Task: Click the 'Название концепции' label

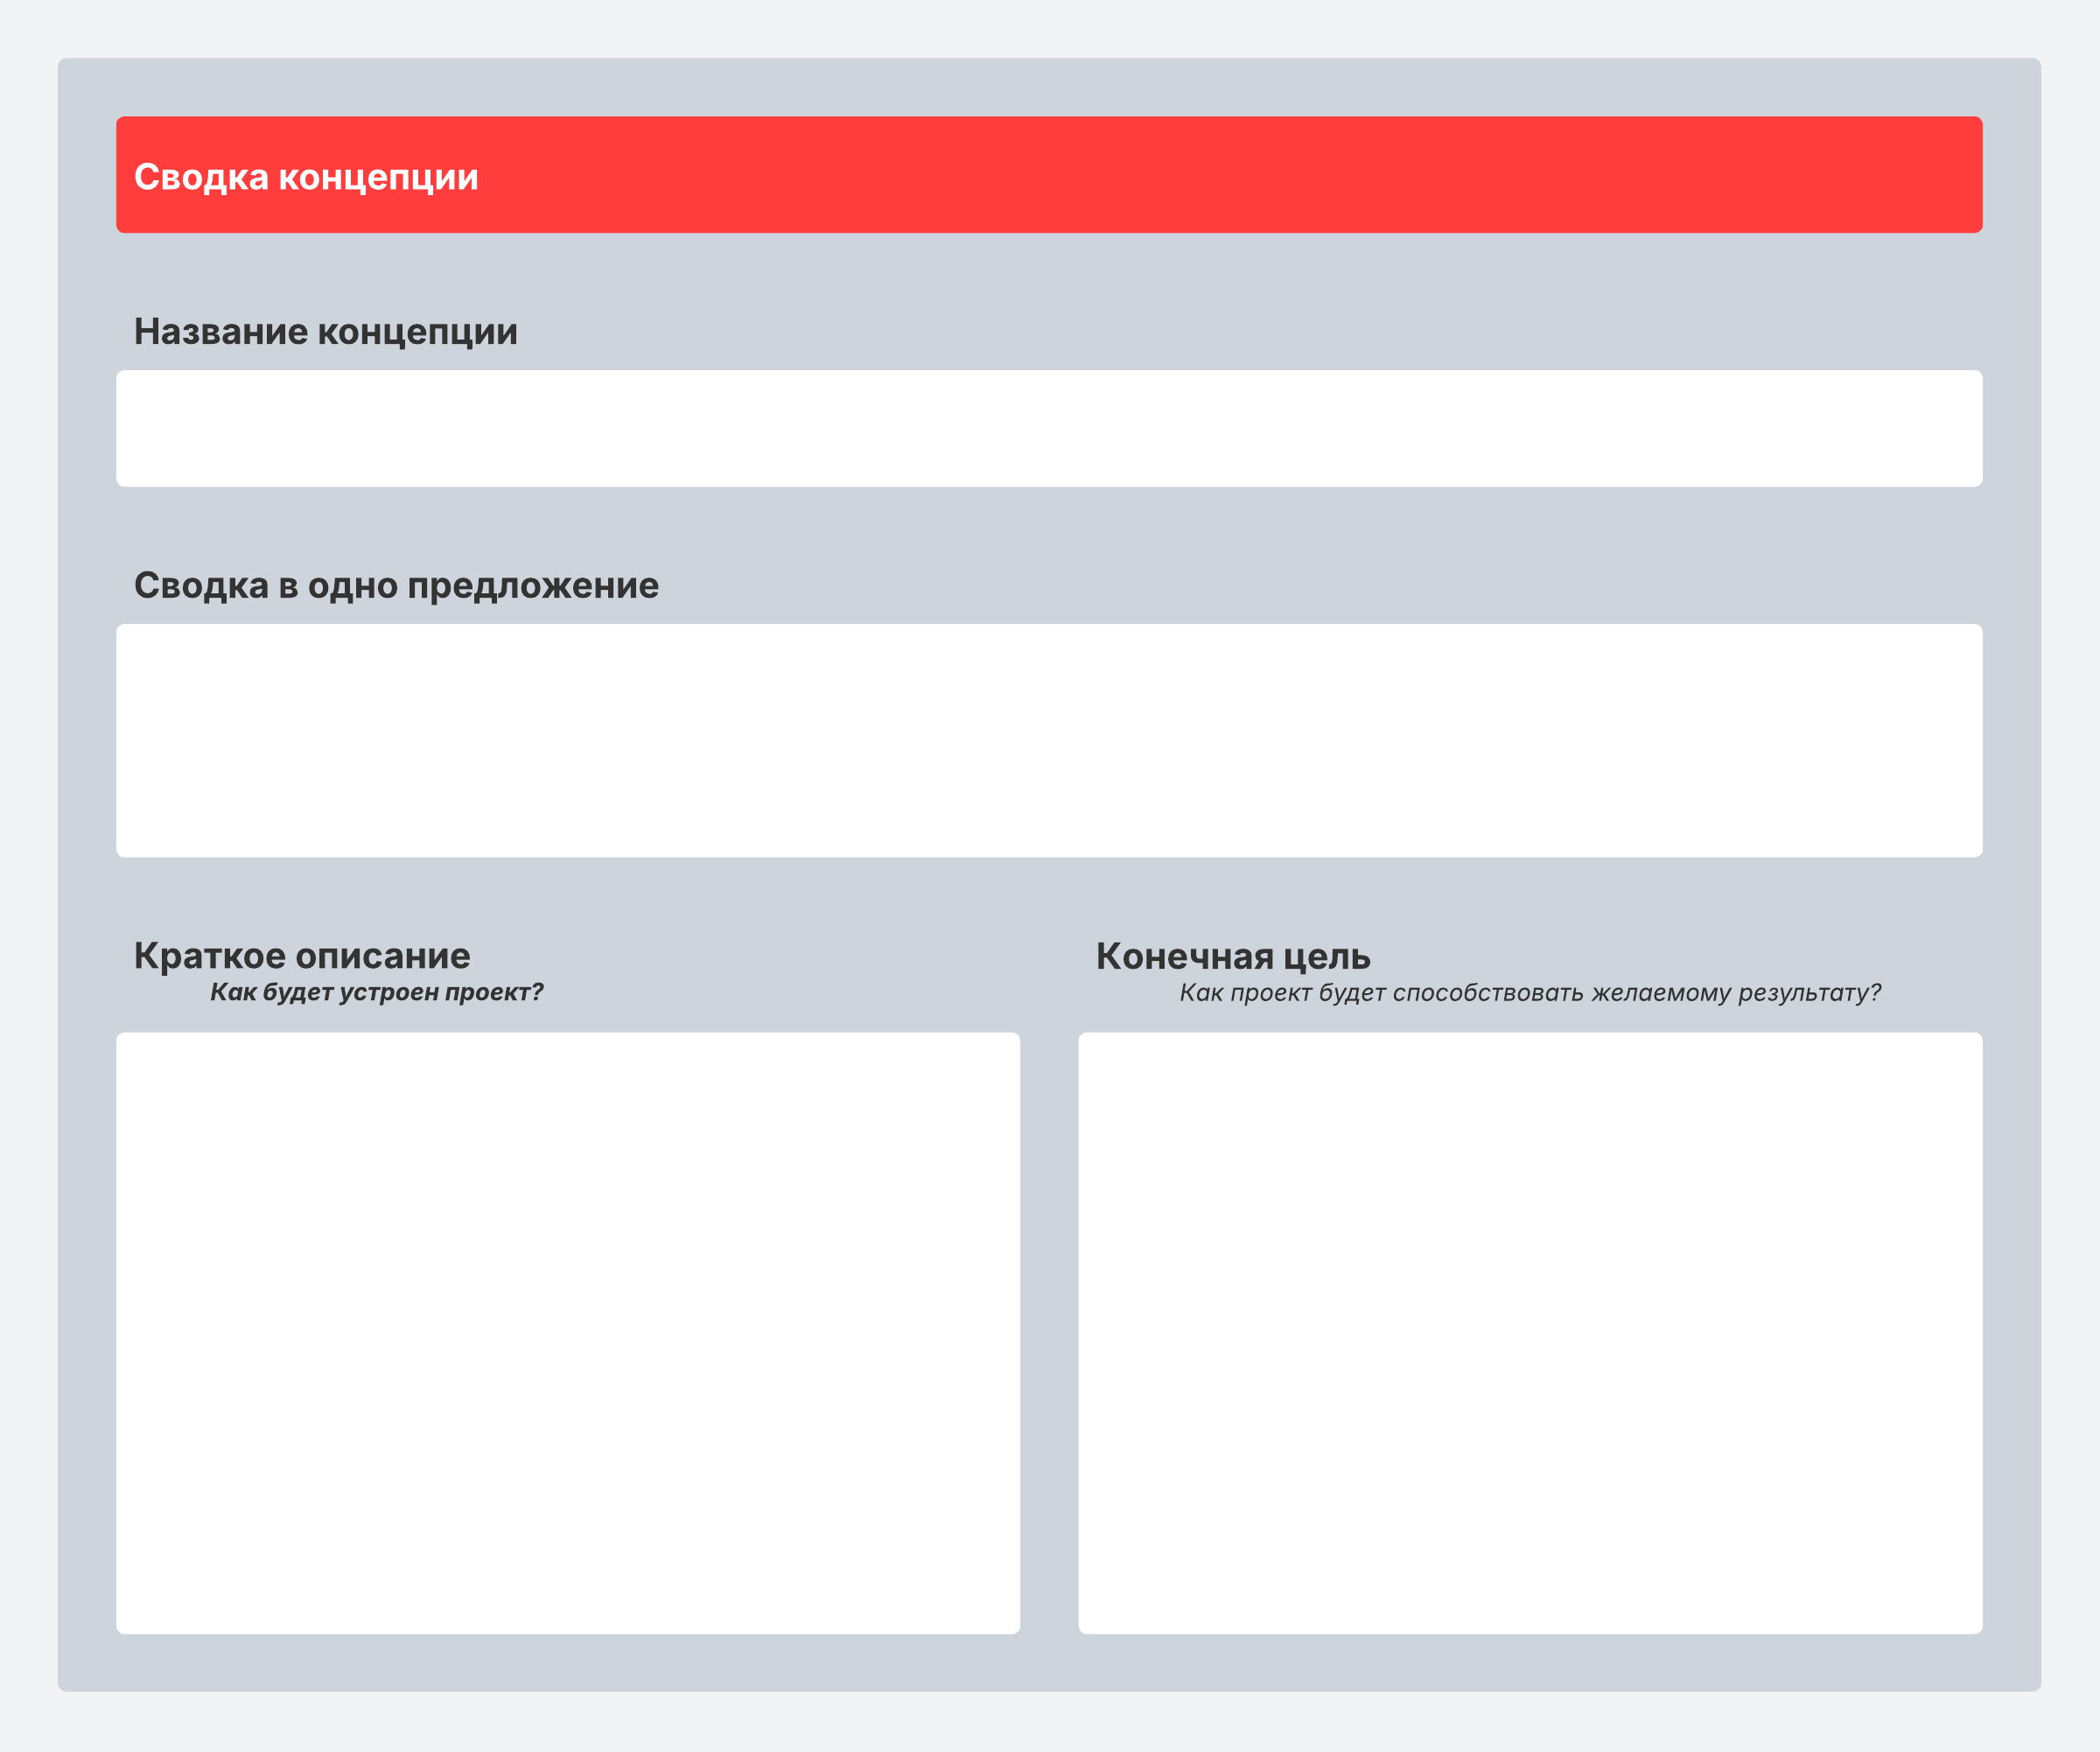Action: pyautogui.click(x=326, y=332)
